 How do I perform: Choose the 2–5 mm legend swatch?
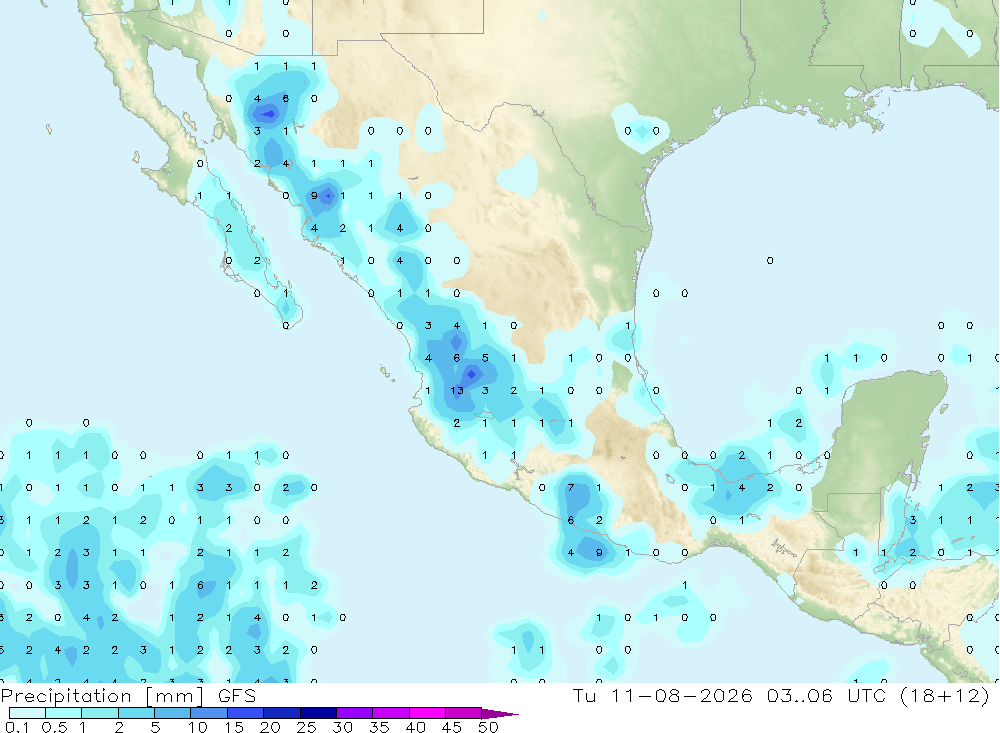tap(136, 713)
